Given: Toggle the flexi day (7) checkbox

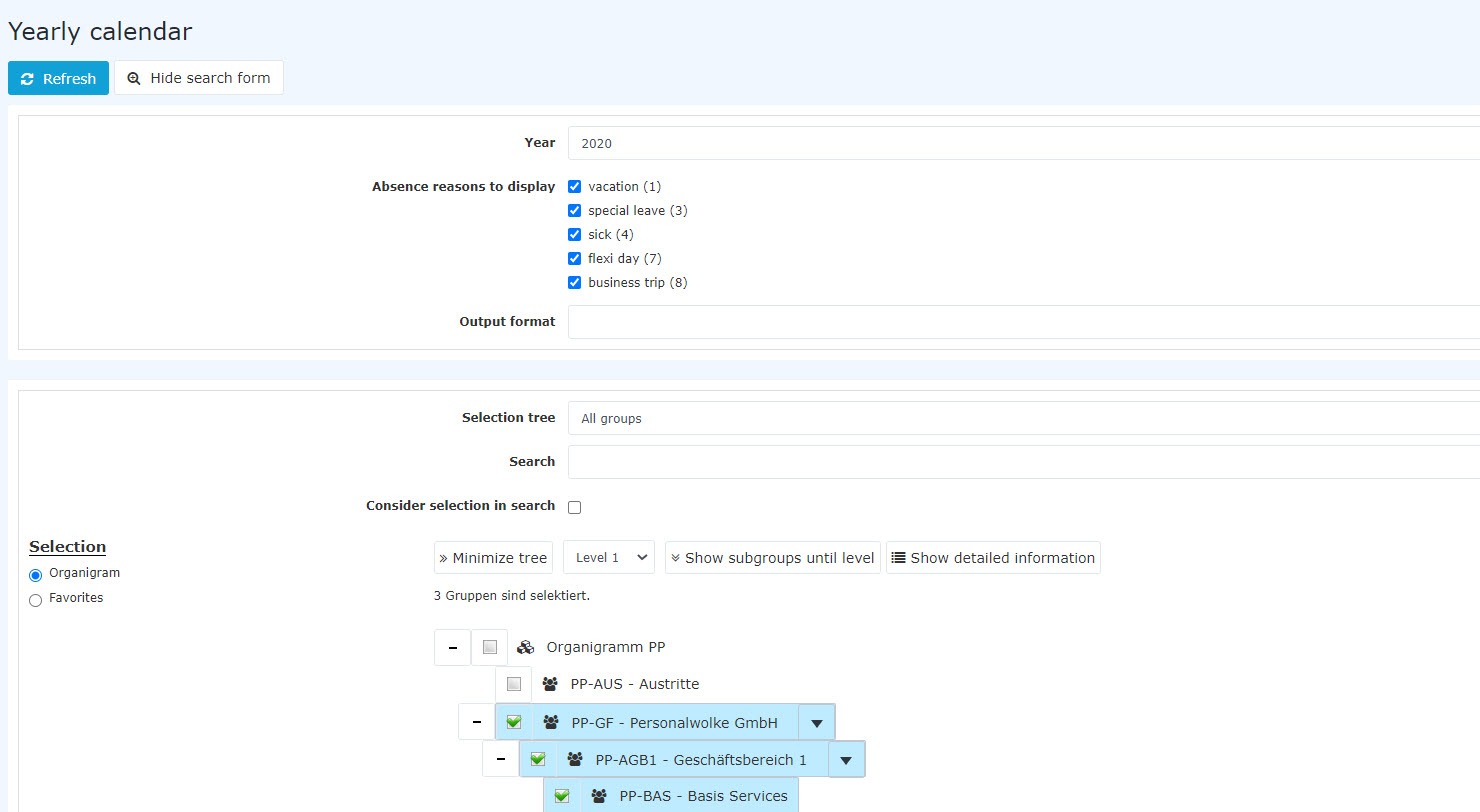Looking at the screenshot, I should tap(575, 259).
